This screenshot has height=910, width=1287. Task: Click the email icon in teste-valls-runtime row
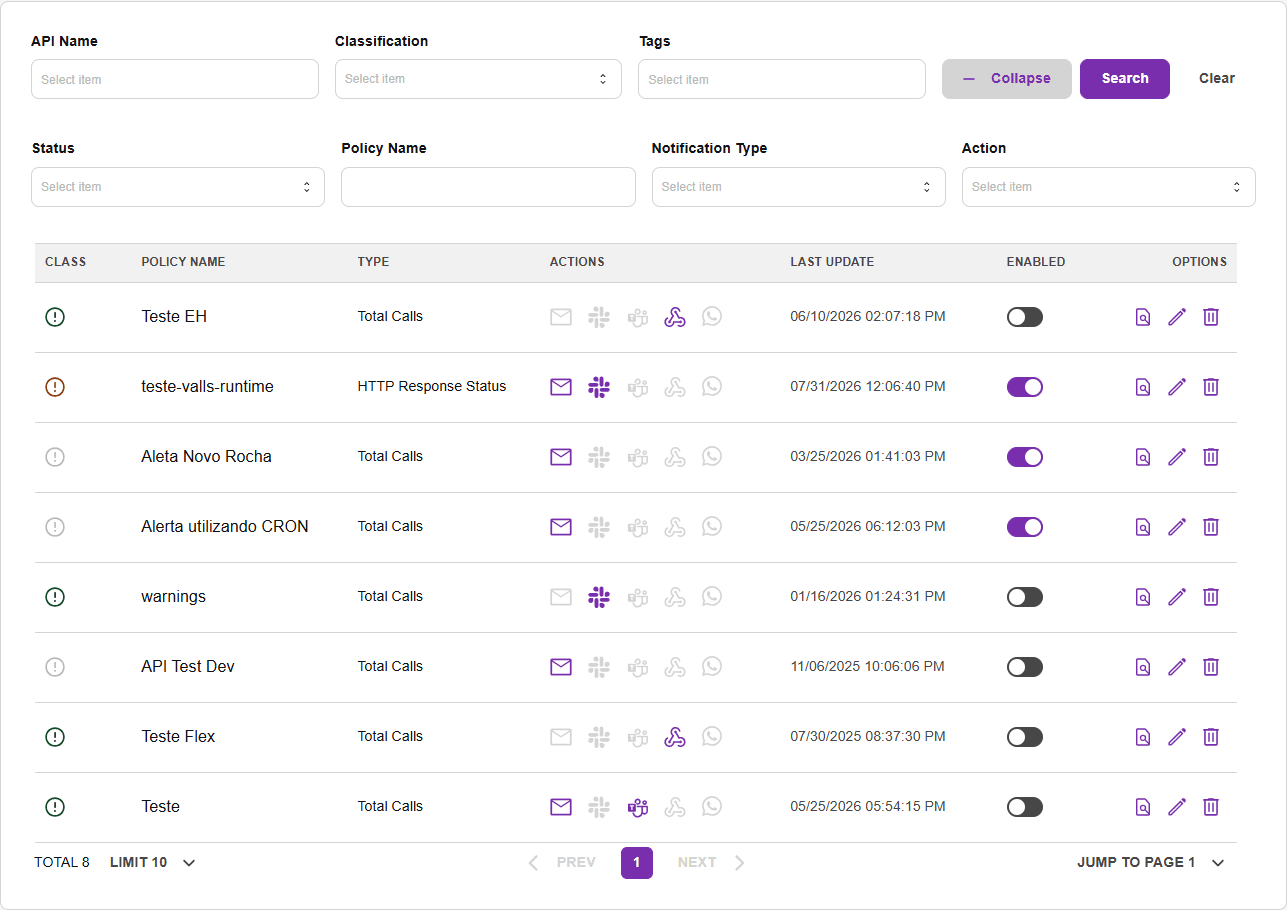(561, 387)
